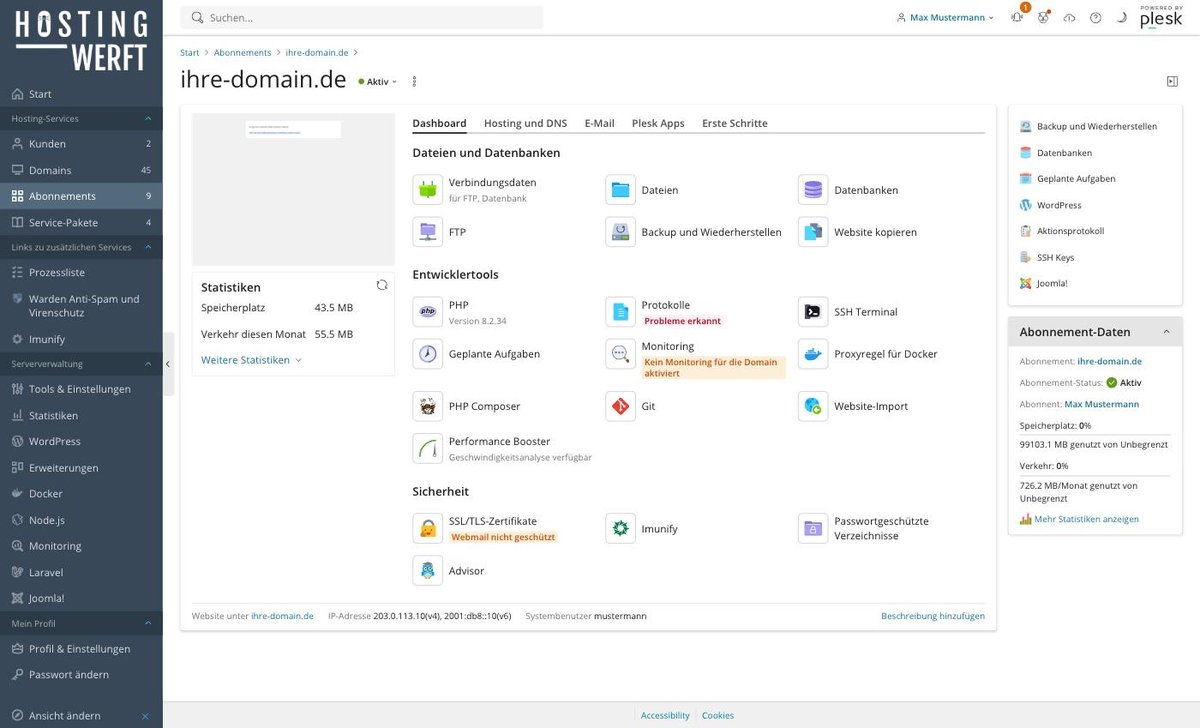Open Website kopieren
The width and height of the screenshot is (1200, 728).
pyautogui.click(x=813, y=232)
